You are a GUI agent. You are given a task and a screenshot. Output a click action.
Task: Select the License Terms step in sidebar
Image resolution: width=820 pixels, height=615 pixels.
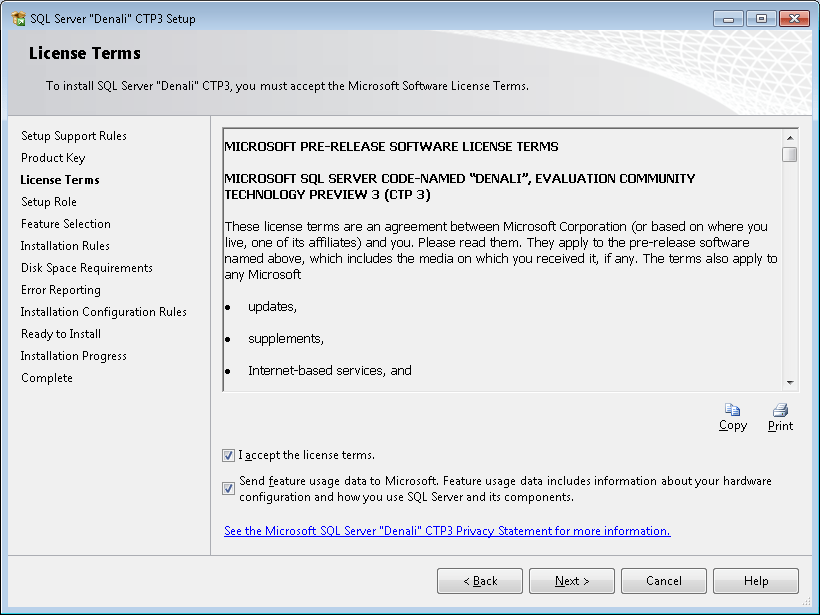60,180
